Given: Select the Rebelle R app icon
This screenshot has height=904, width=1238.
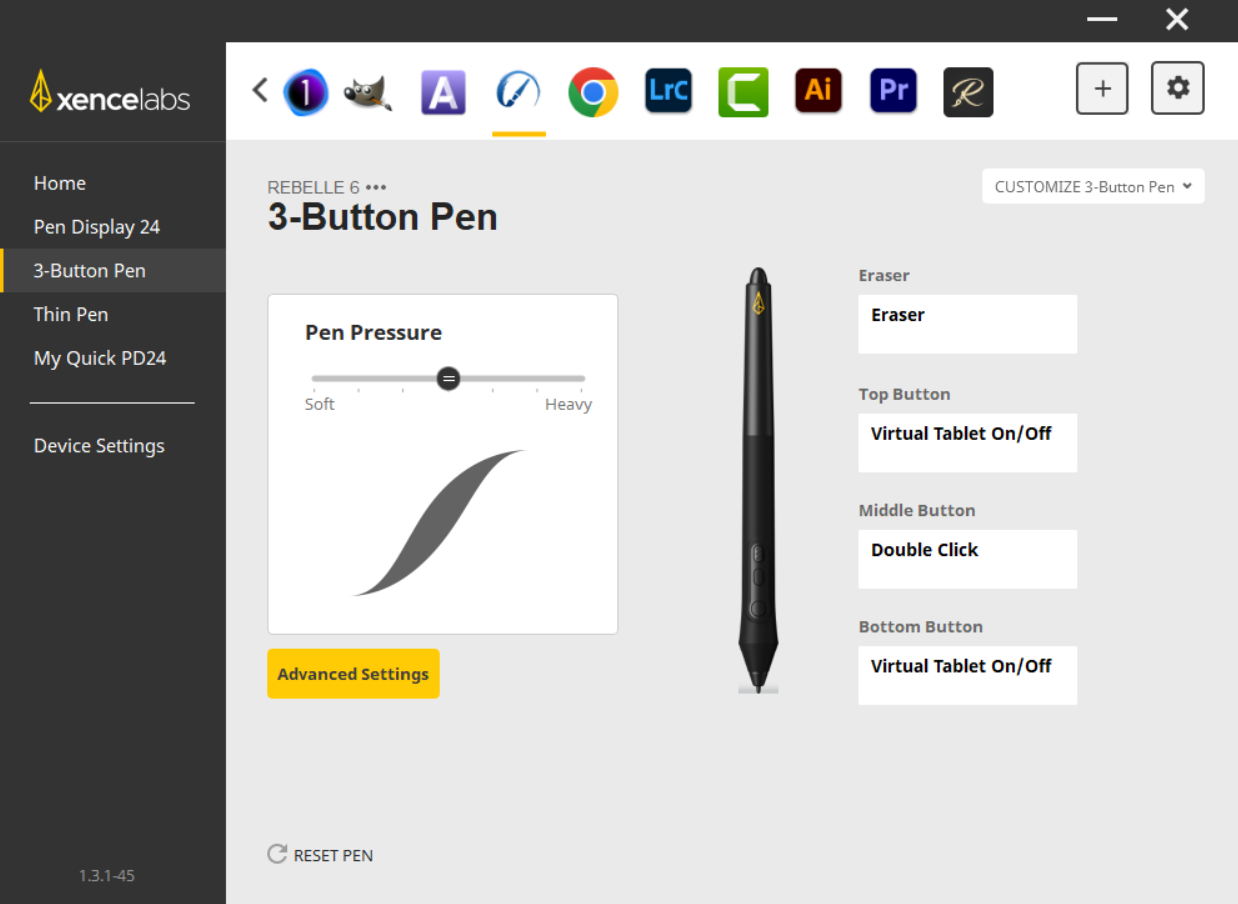Looking at the screenshot, I should tap(968, 92).
